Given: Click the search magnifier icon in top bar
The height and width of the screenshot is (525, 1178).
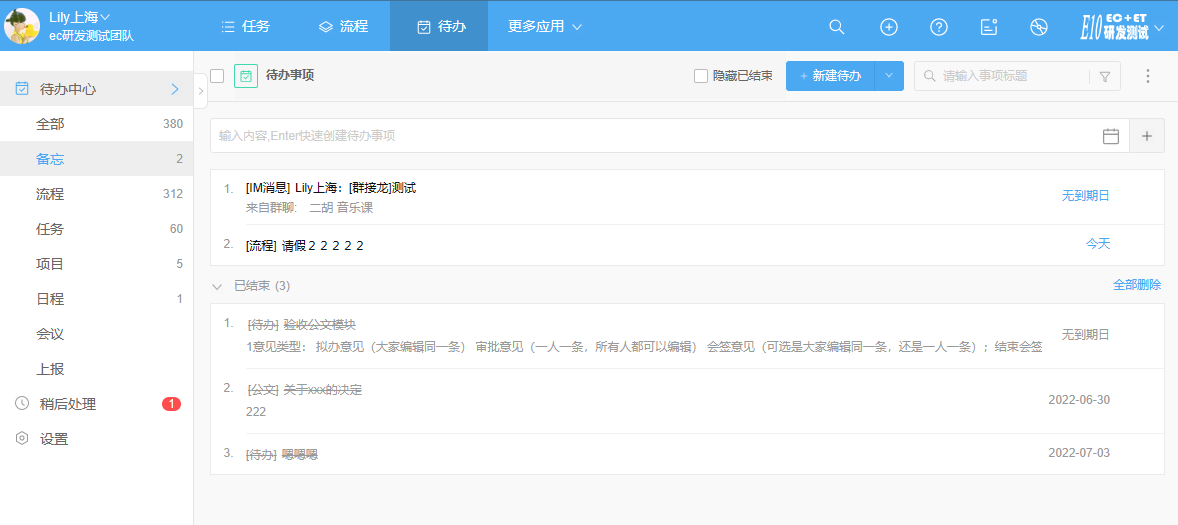Looking at the screenshot, I should (837, 27).
